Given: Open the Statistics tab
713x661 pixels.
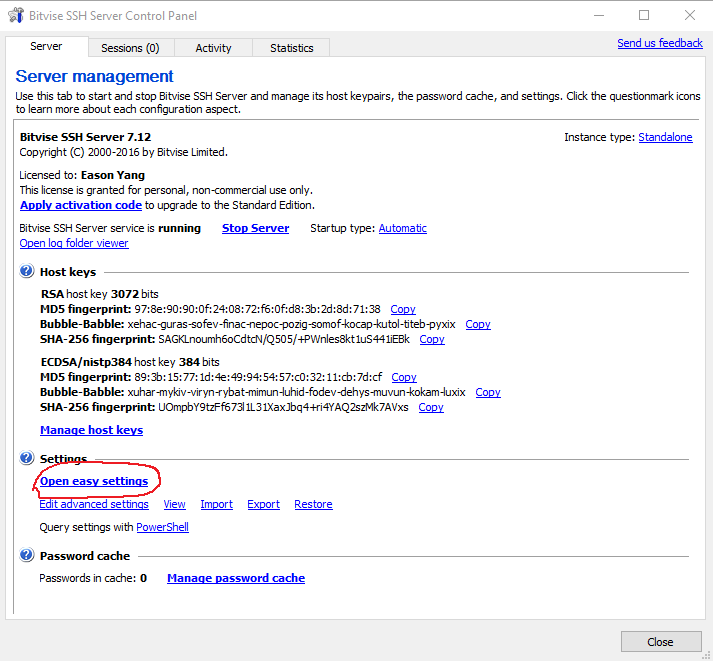Looking at the screenshot, I should [x=291, y=48].
